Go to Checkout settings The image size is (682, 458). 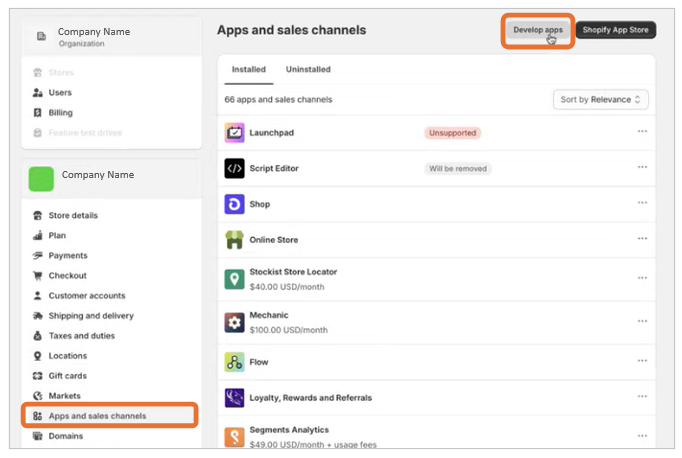pyautogui.click(x=67, y=275)
